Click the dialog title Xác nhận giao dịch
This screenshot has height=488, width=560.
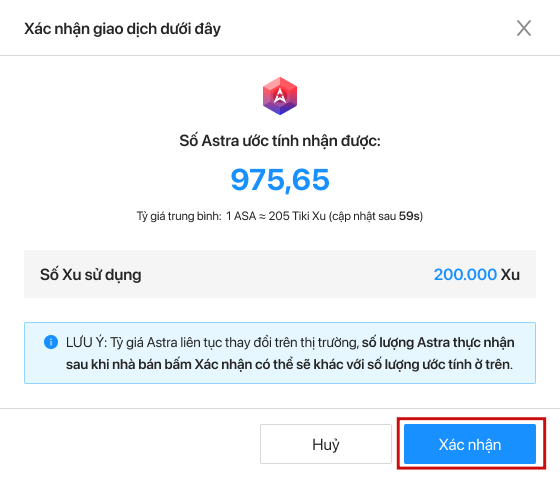pos(122,29)
